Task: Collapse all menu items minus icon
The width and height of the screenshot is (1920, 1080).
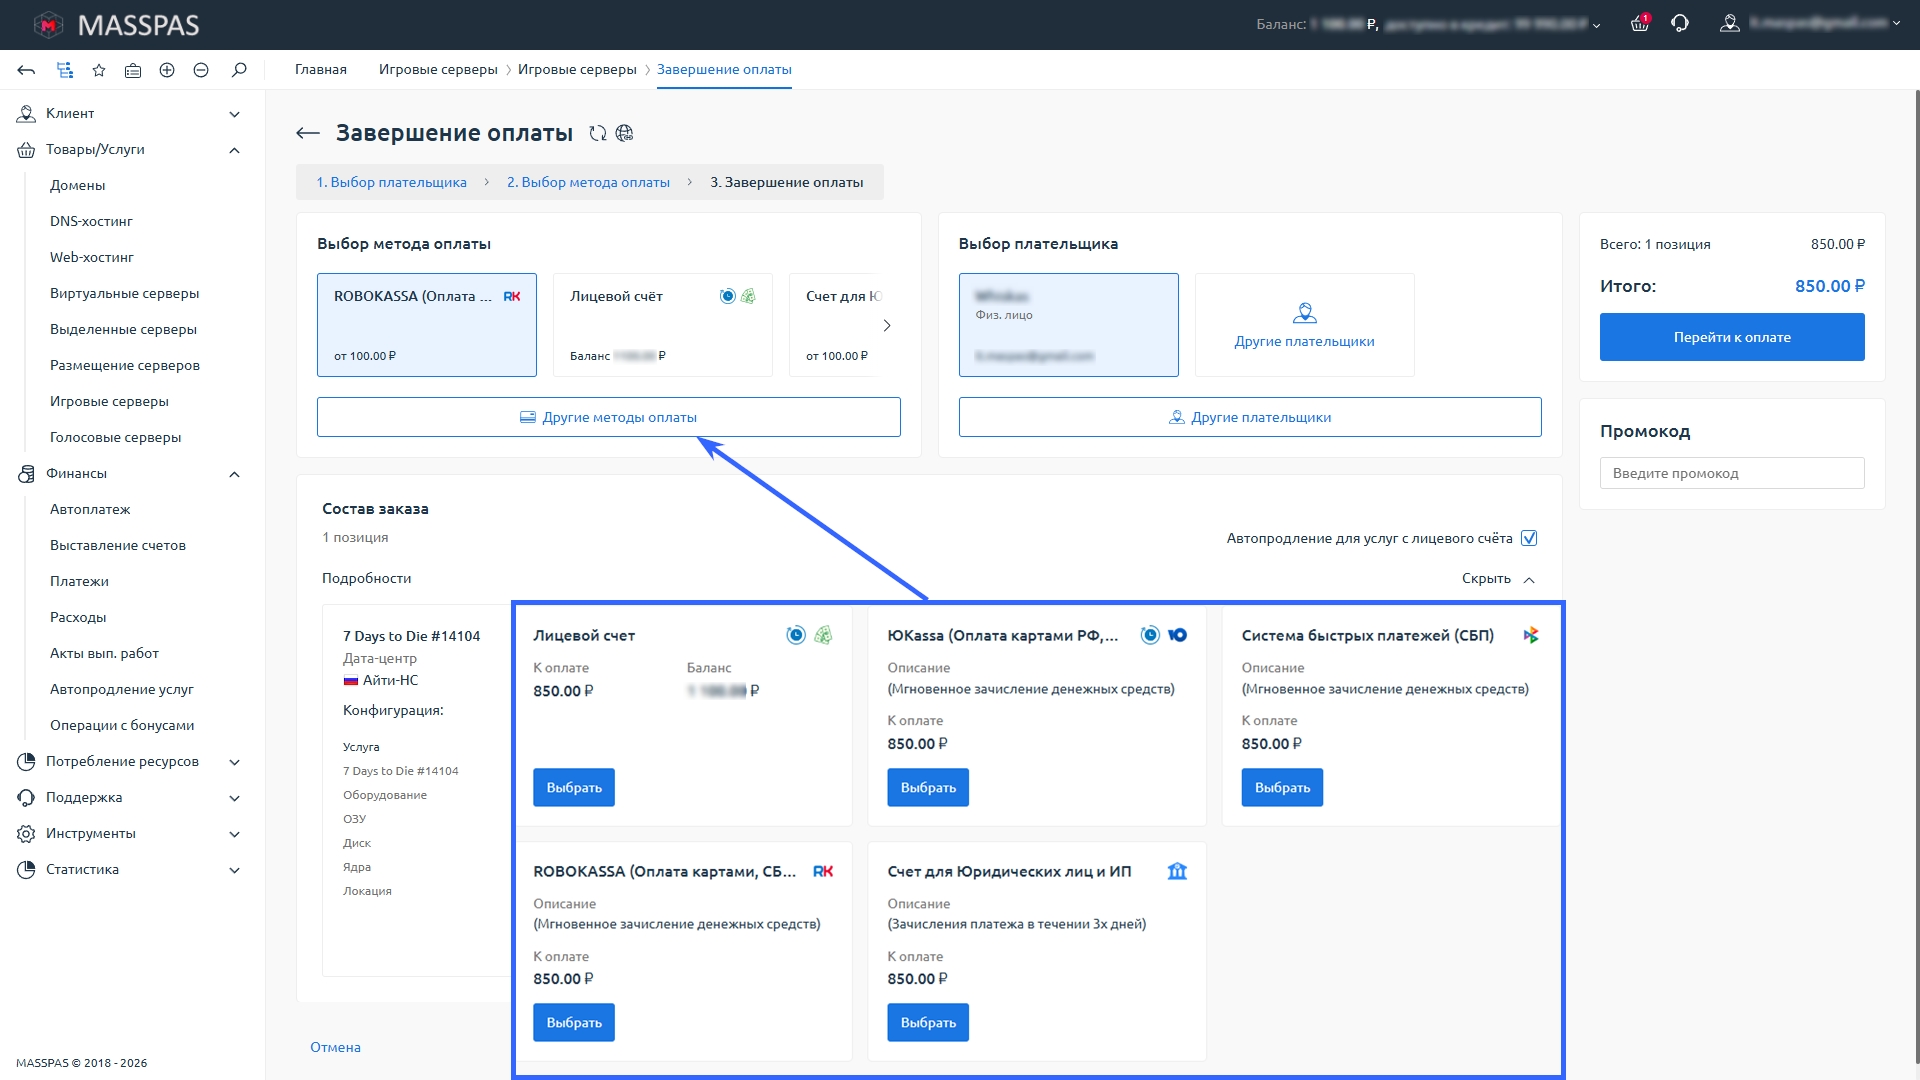Action: click(201, 70)
